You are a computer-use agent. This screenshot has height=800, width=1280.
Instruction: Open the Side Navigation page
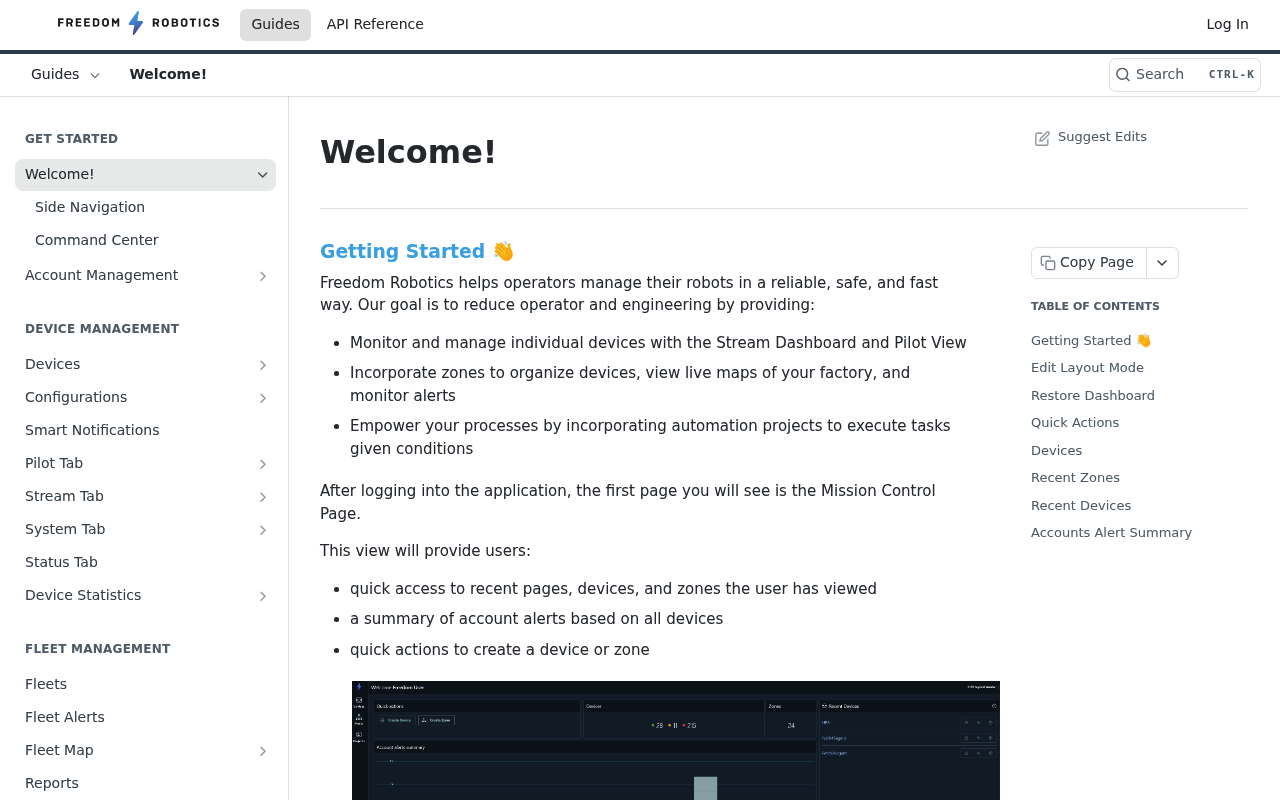click(x=90, y=207)
